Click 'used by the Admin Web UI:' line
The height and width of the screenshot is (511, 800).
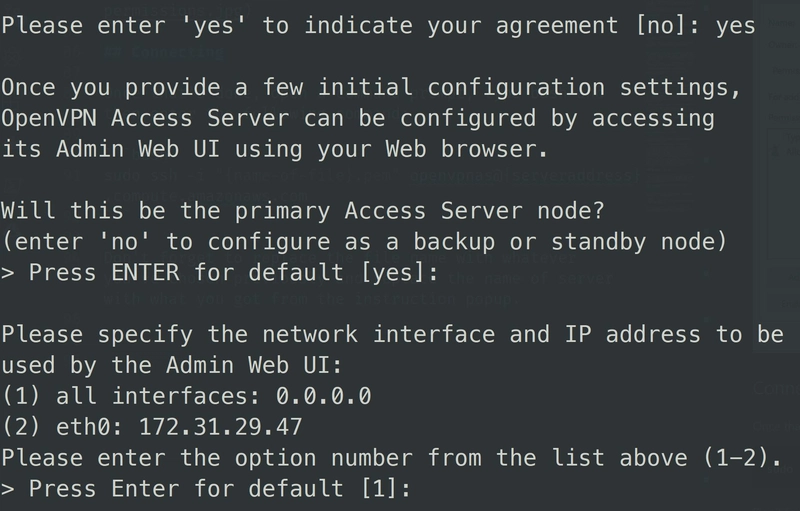(x=172, y=366)
